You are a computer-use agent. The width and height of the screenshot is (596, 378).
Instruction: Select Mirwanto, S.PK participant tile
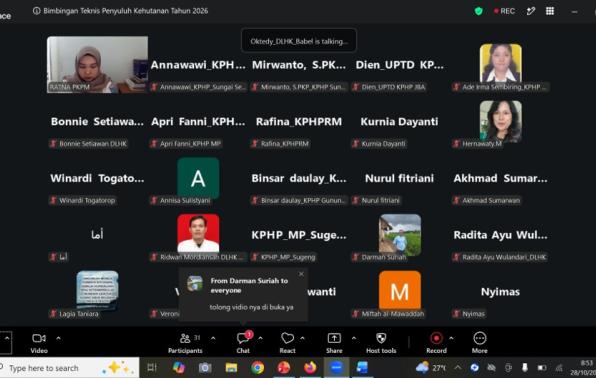point(299,65)
